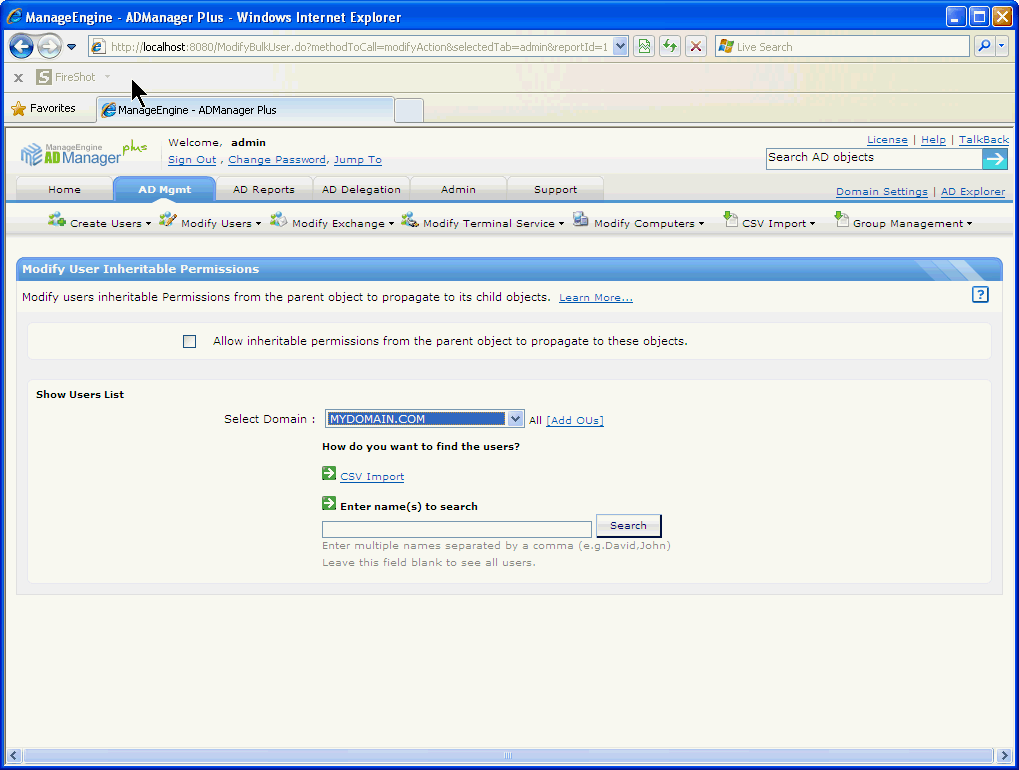The width and height of the screenshot is (1019, 770).
Task: Click the Sign Out link
Action: click(x=192, y=160)
